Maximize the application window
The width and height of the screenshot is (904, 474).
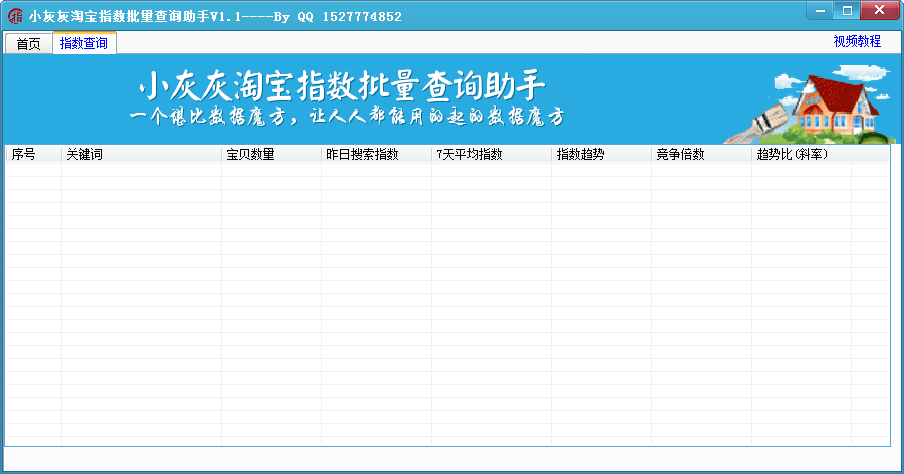pyautogui.click(x=847, y=10)
